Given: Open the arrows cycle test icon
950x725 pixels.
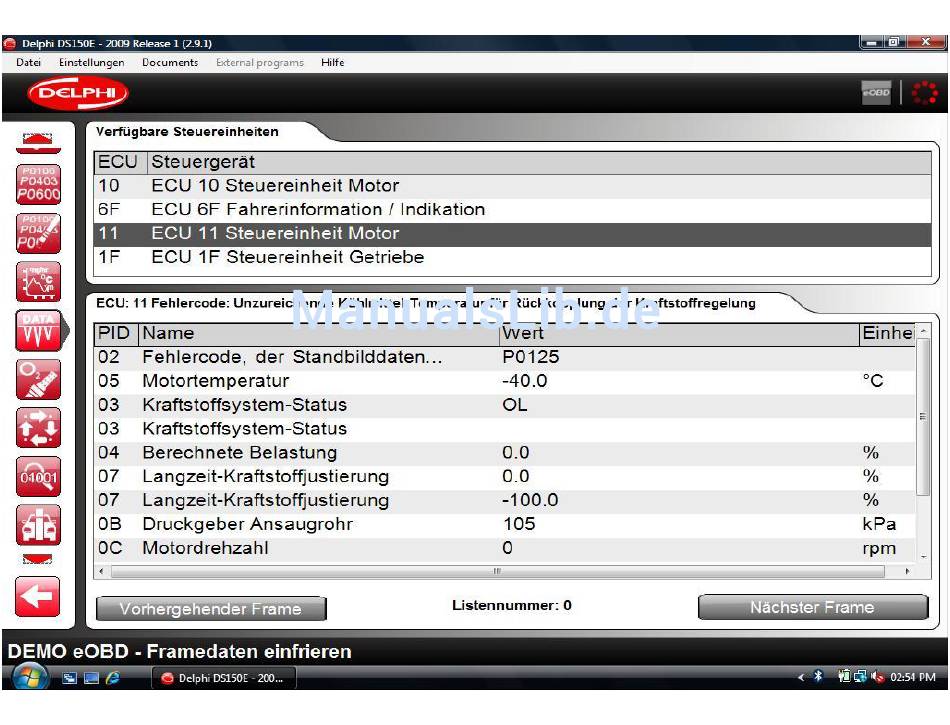Looking at the screenshot, I should tap(38, 428).
